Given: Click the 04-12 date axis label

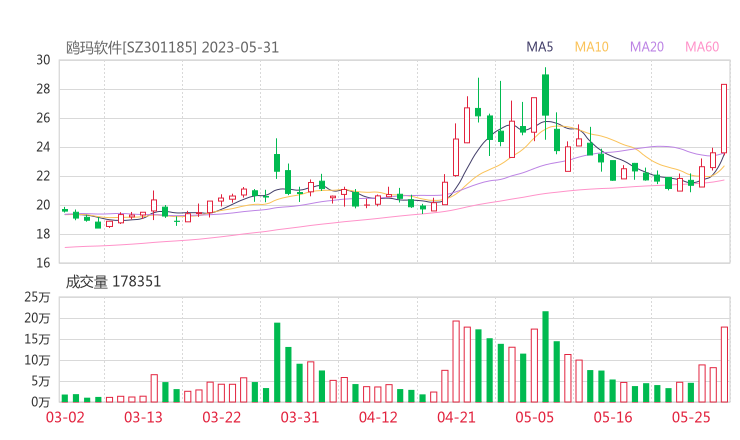Looking at the screenshot, I should pos(378,417).
